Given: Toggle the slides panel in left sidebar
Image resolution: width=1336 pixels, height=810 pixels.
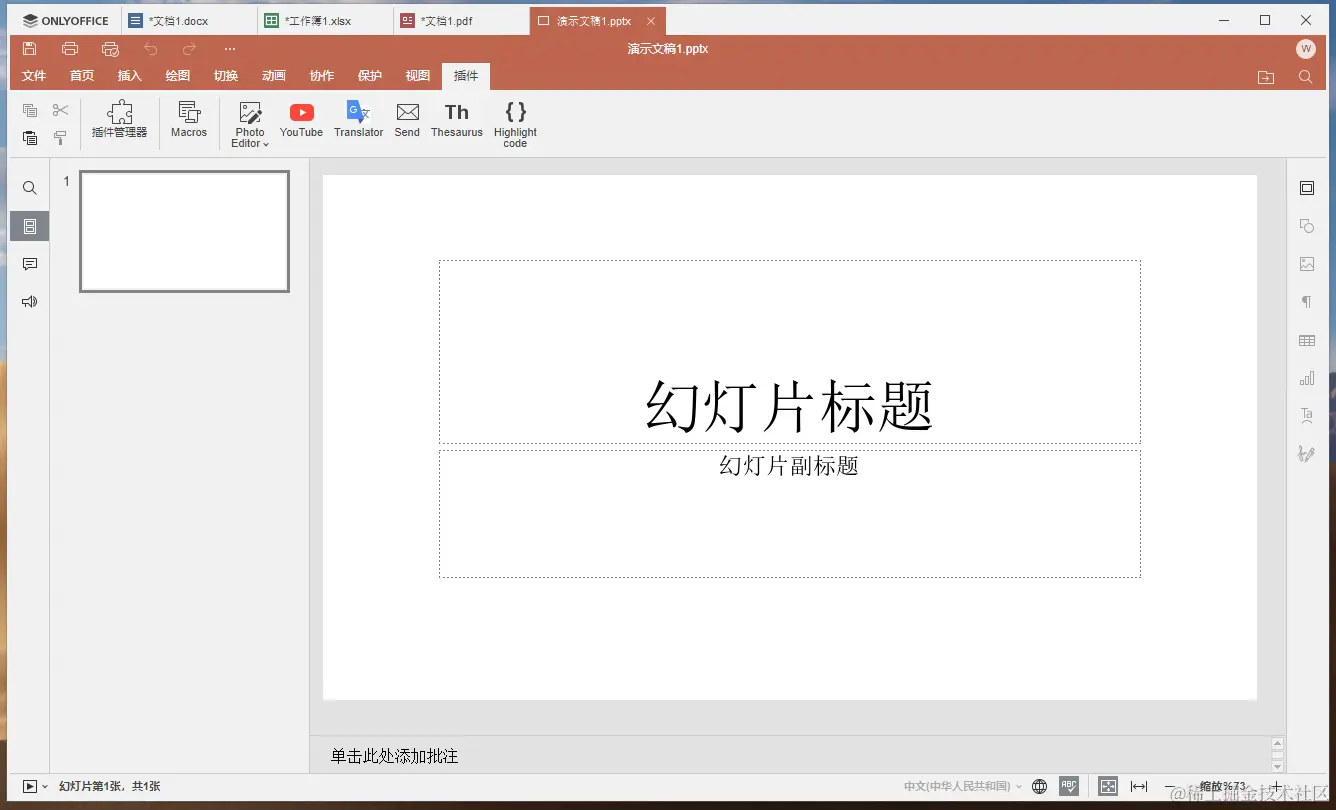Looking at the screenshot, I should (x=30, y=226).
